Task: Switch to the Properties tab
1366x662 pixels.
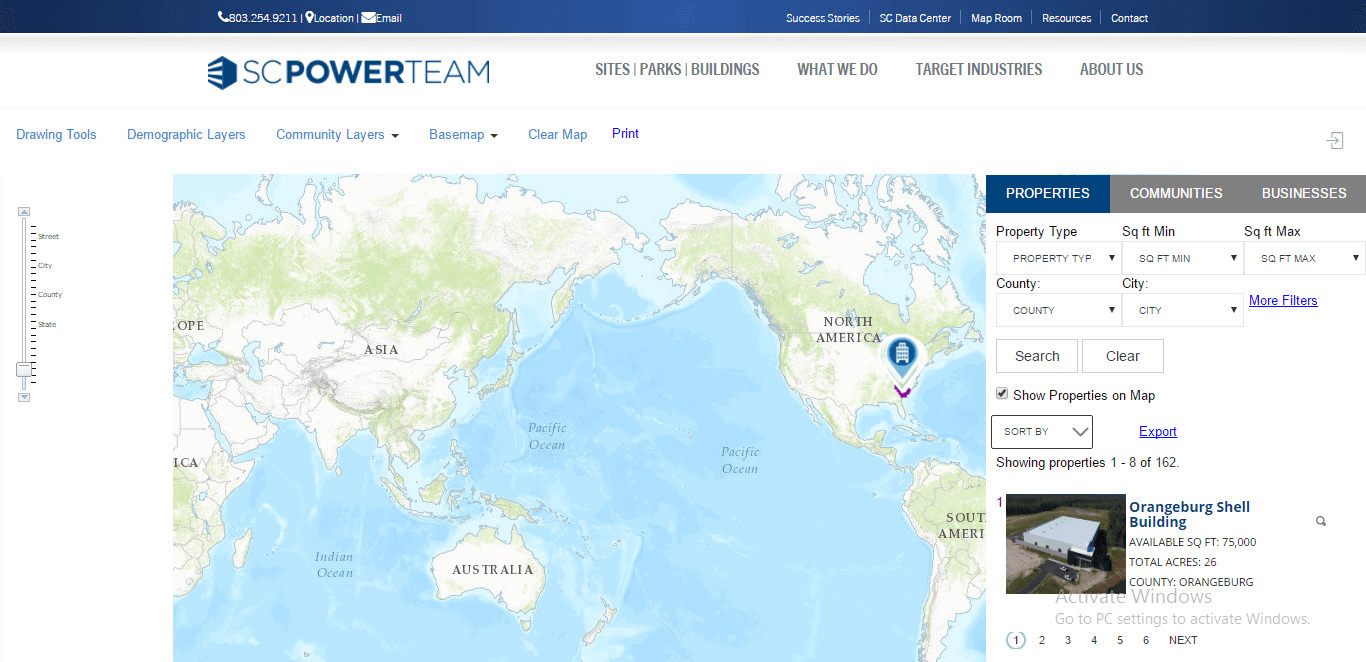Action: pyautogui.click(x=1048, y=193)
